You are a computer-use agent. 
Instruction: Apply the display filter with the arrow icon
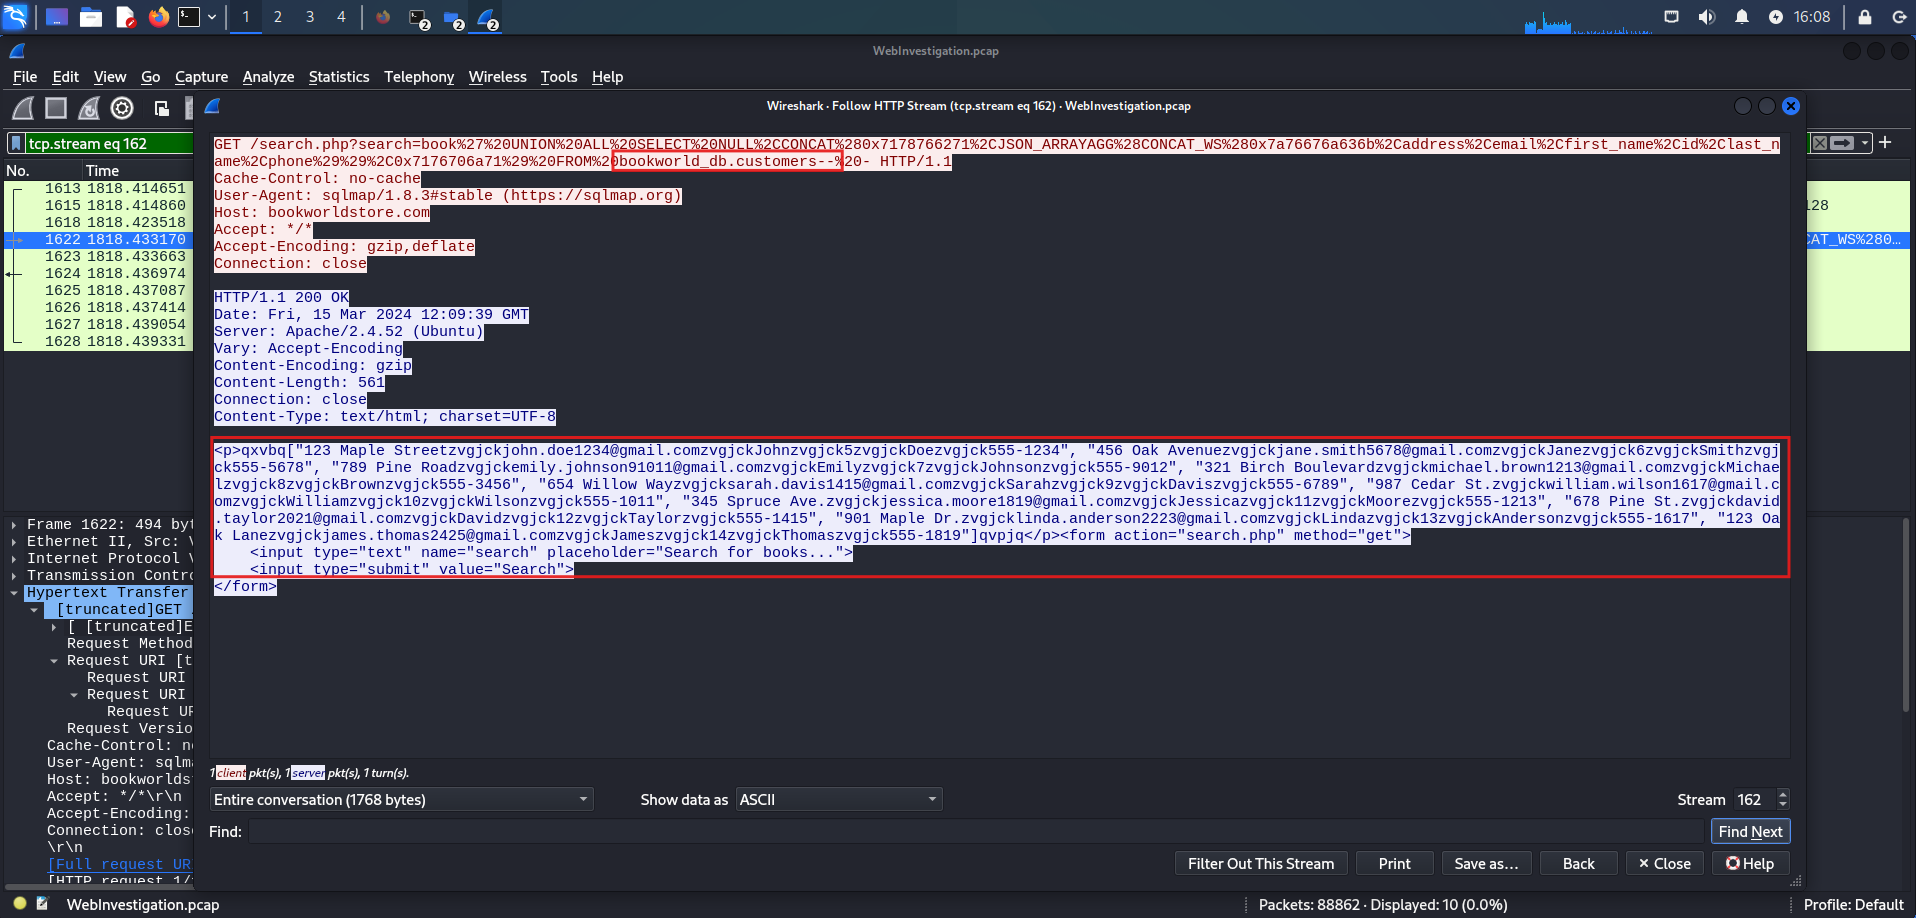click(1842, 143)
